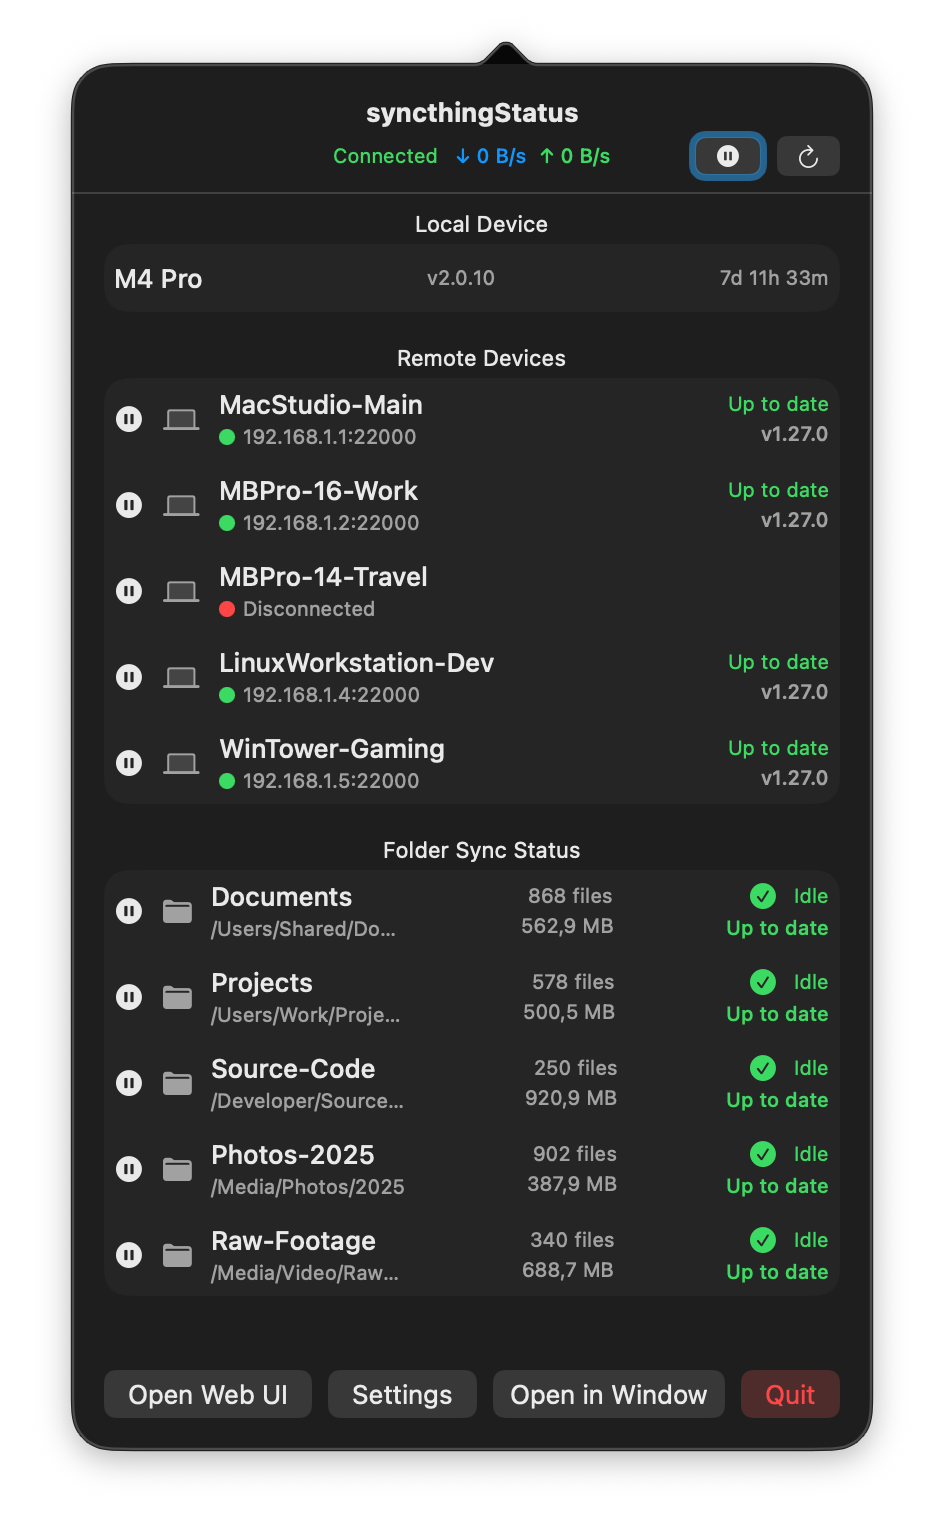Screen dimensions: 944x1530
Task: Click the green check beside Raw-Footage
Action: coord(762,1240)
